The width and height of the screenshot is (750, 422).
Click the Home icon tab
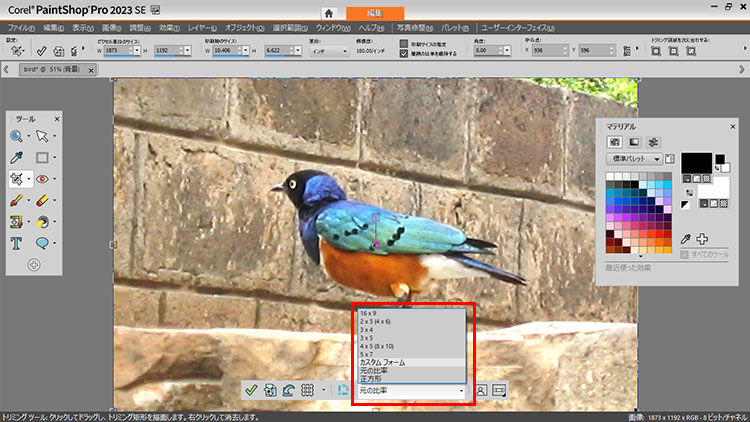click(x=327, y=12)
